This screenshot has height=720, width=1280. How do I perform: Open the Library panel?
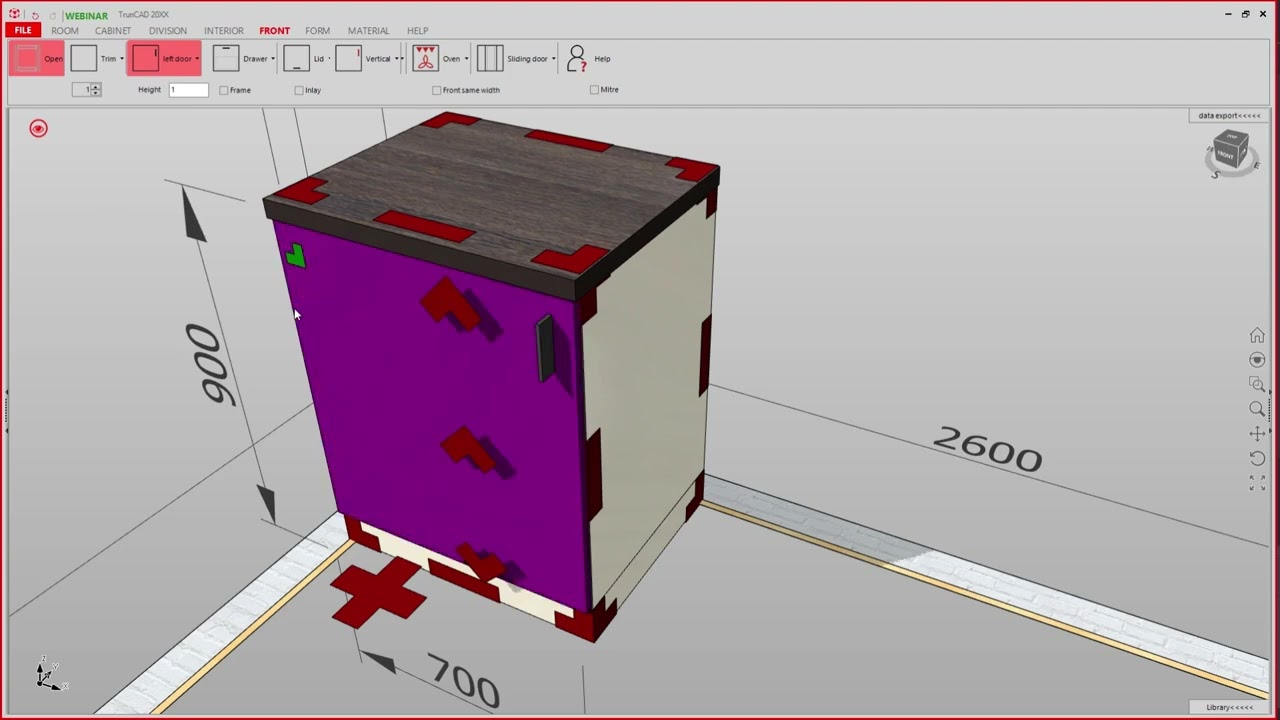tap(1229, 707)
